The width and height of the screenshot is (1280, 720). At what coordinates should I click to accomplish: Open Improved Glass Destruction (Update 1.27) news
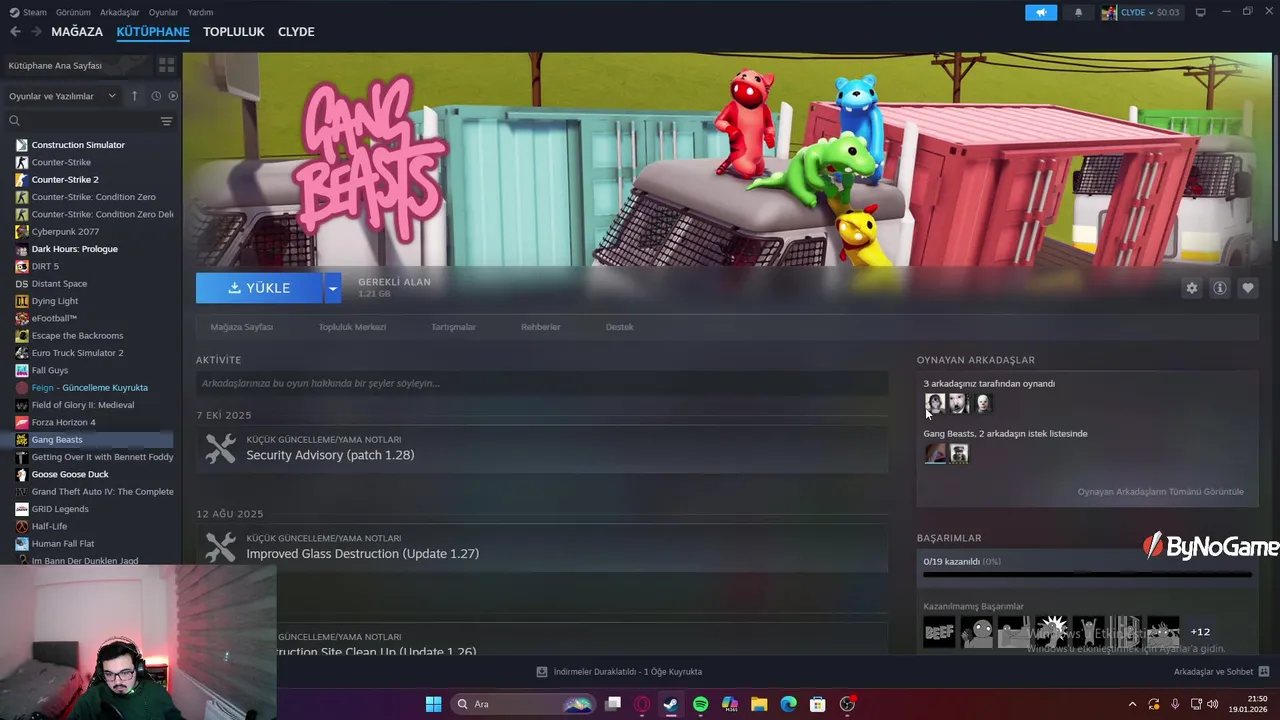click(x=542, y=547)
